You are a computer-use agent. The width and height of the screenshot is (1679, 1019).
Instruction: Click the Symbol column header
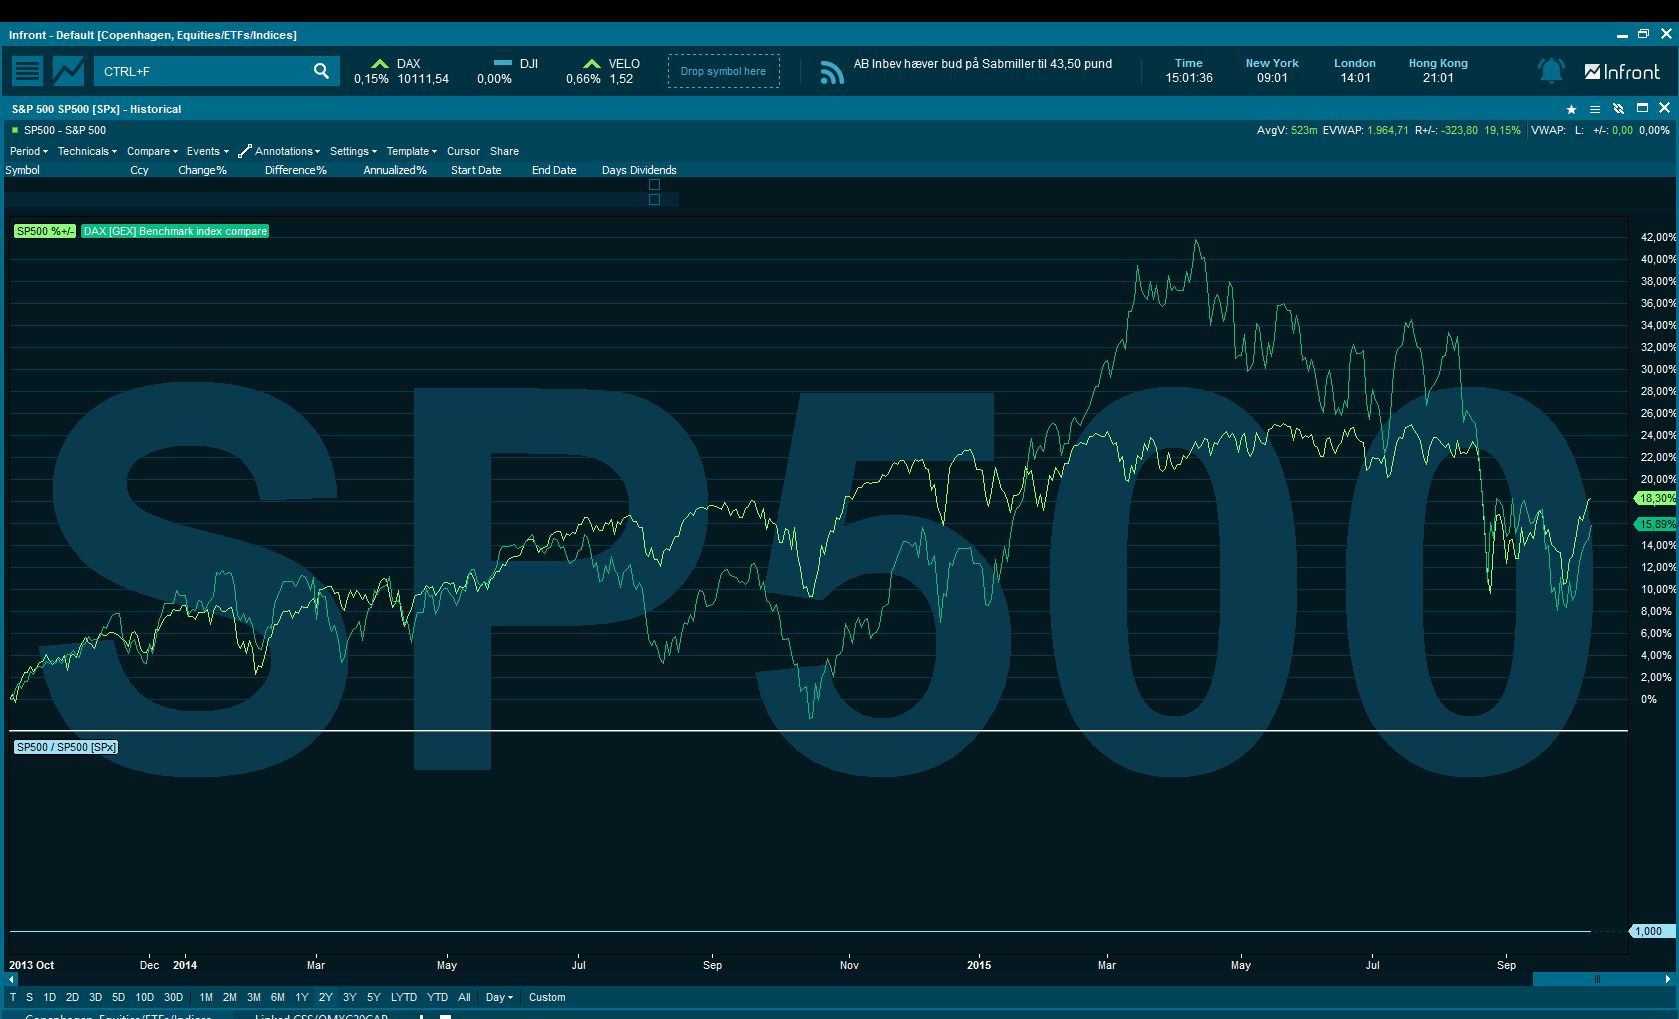coord(23,170)
